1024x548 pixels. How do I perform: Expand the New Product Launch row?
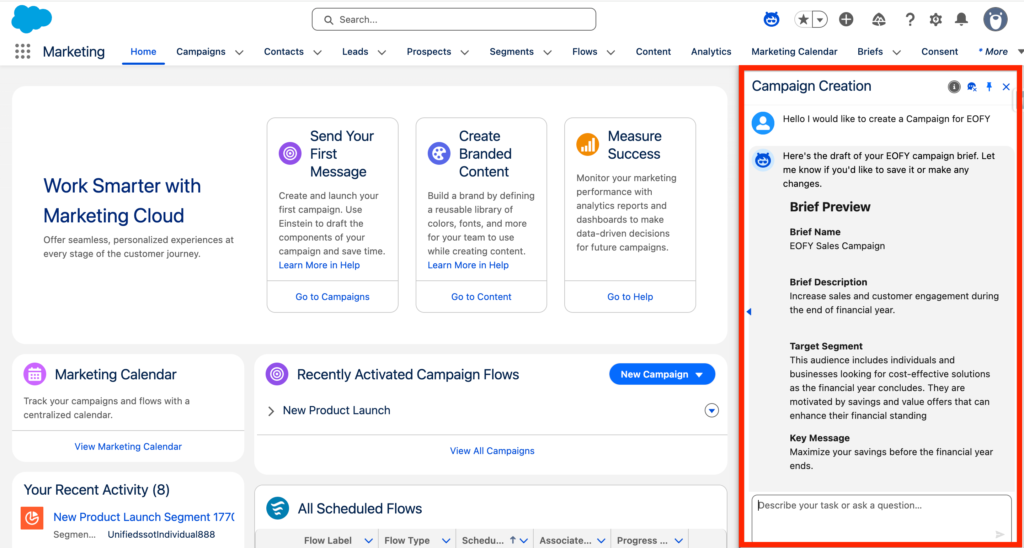click(x=271, y=411)
